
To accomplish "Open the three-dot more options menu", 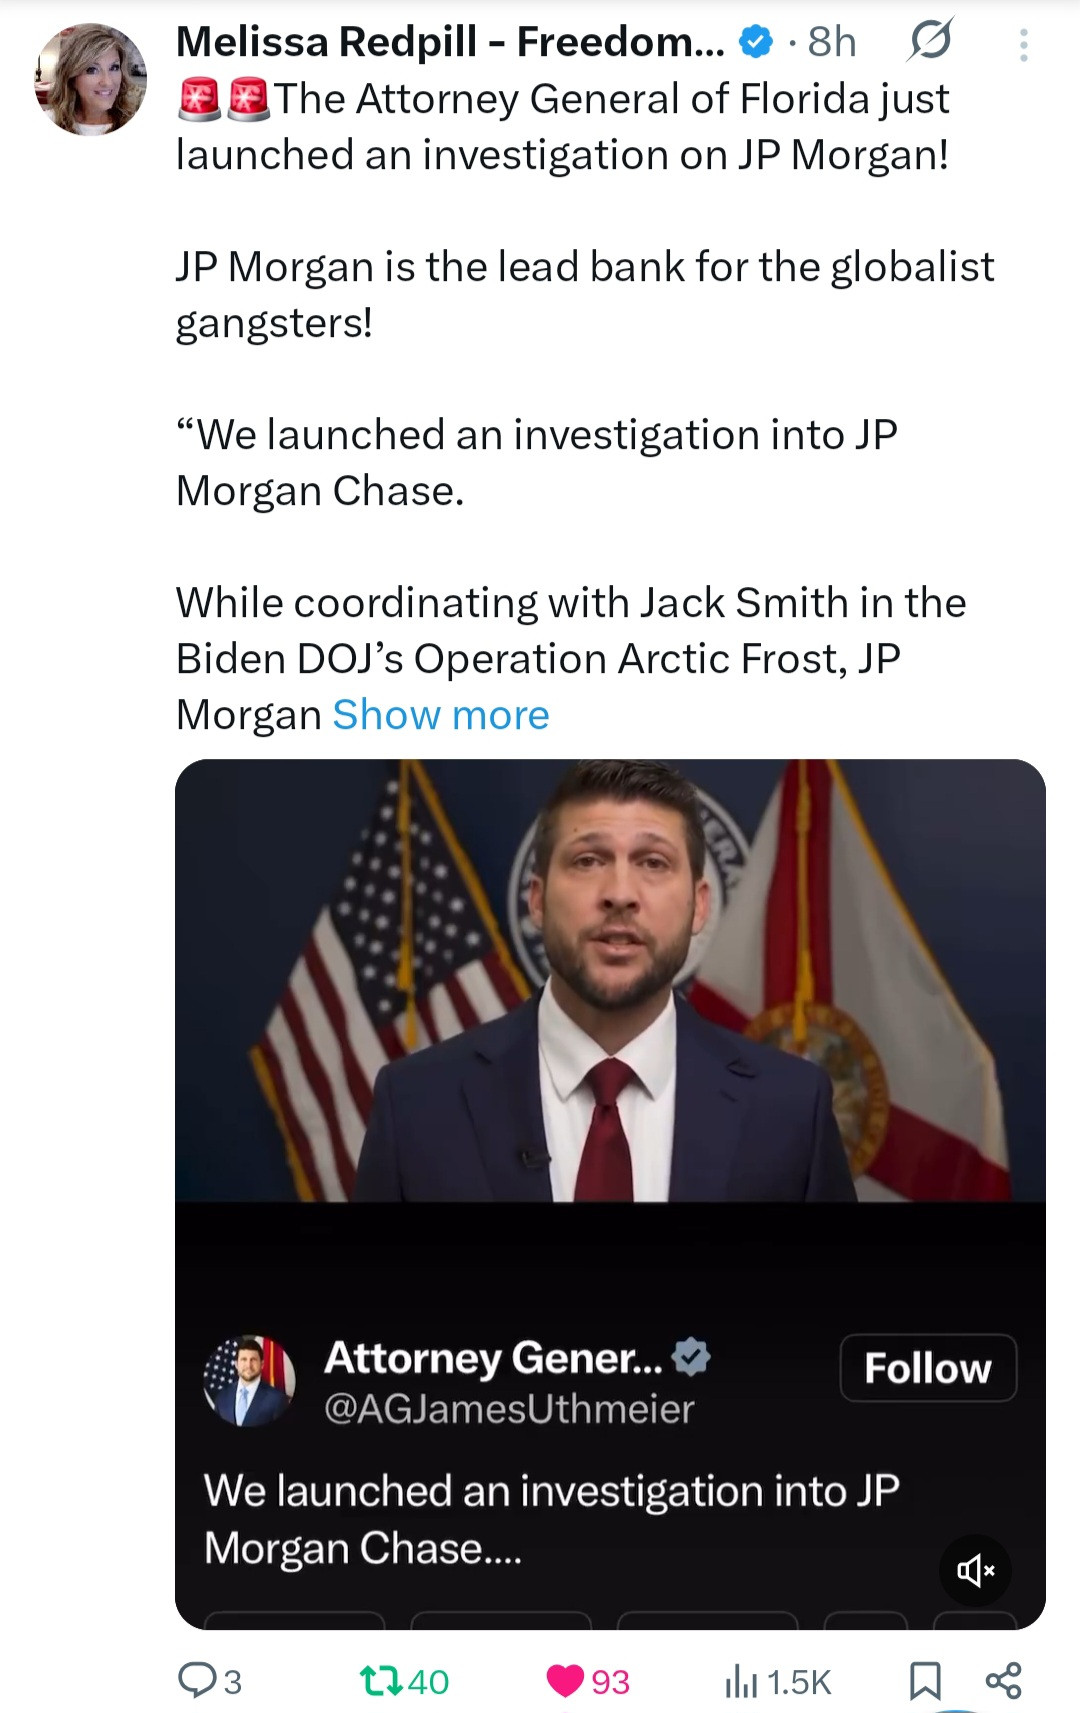I will click(x=1023, y=45).
